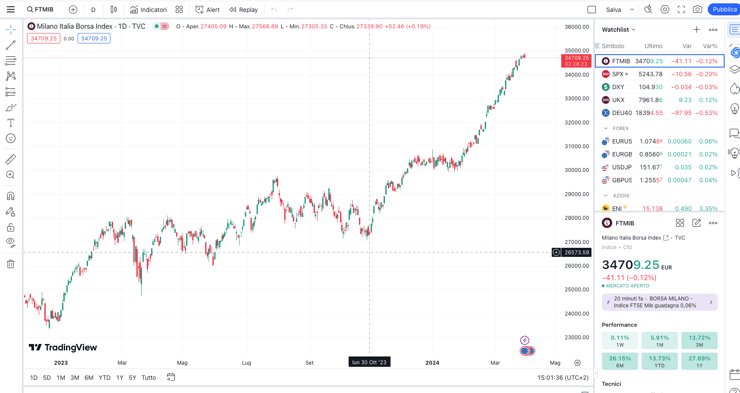Open go to date calendar icon
The width and height of the screenshot is (740, 393).
(x=171, y=377)
